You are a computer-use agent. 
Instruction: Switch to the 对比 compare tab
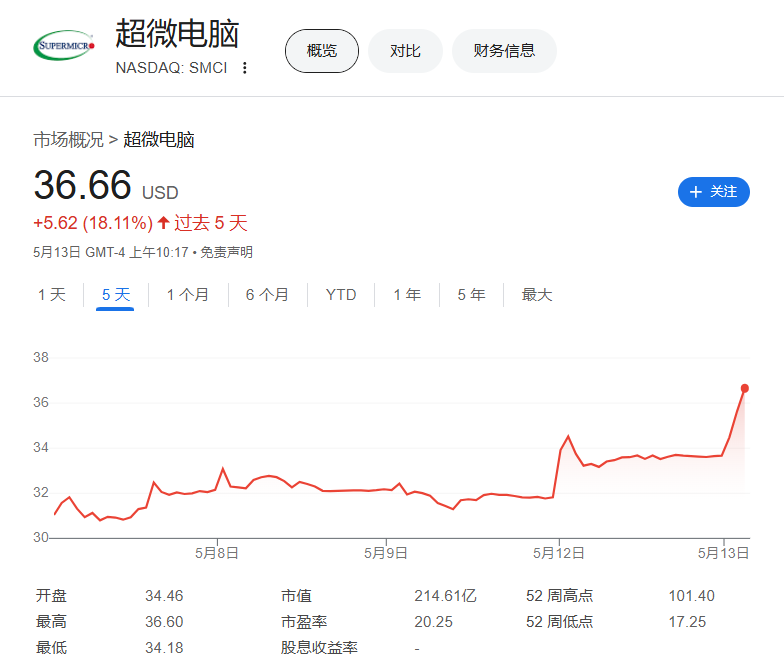point(405,51)
